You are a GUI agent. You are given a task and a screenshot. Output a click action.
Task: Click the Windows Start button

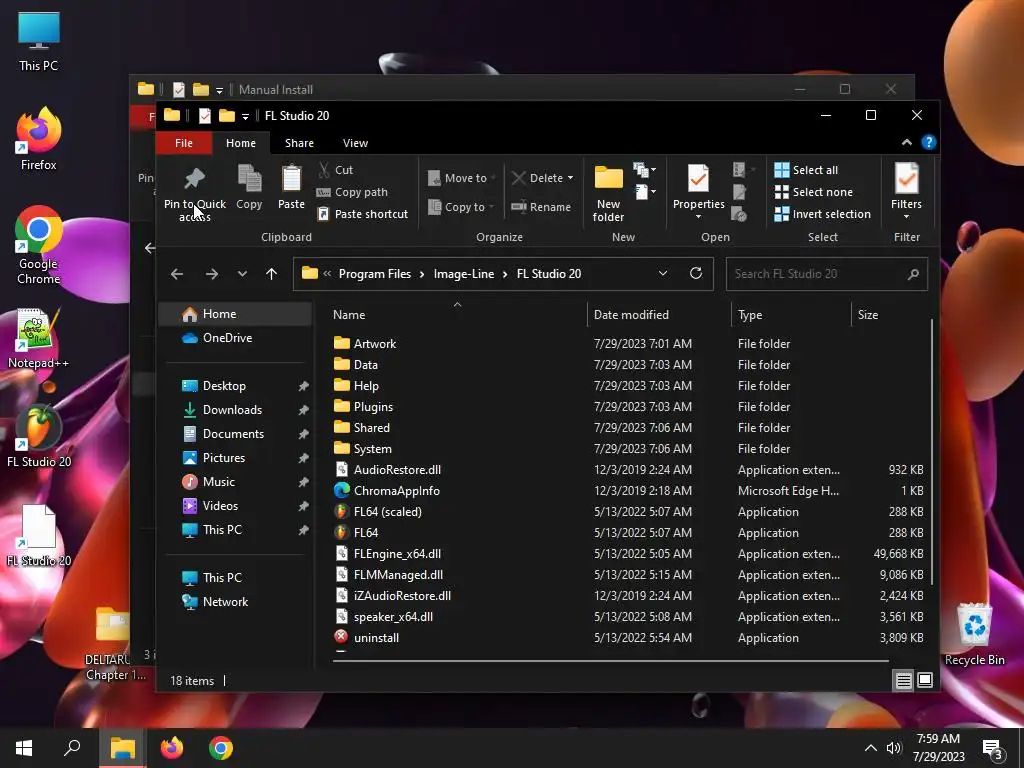(24, 748)
